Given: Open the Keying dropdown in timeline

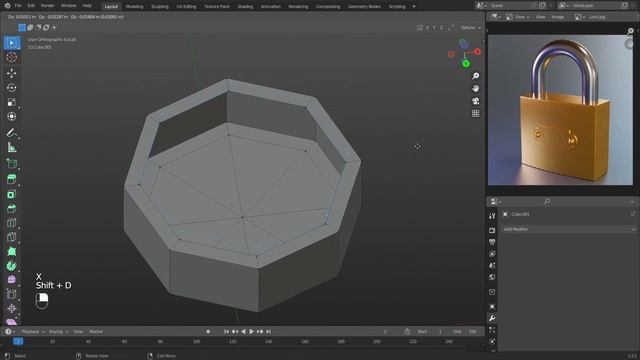Looking at the screenshot, I should (58, 331).
